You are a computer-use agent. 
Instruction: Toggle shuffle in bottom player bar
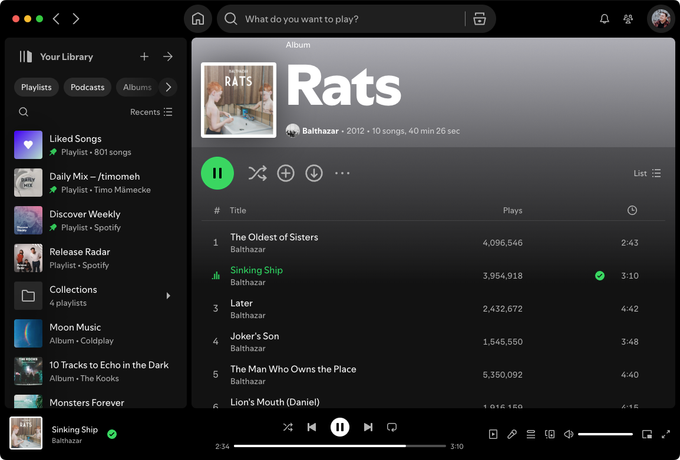pyautogui.click(x=288, y=427)
